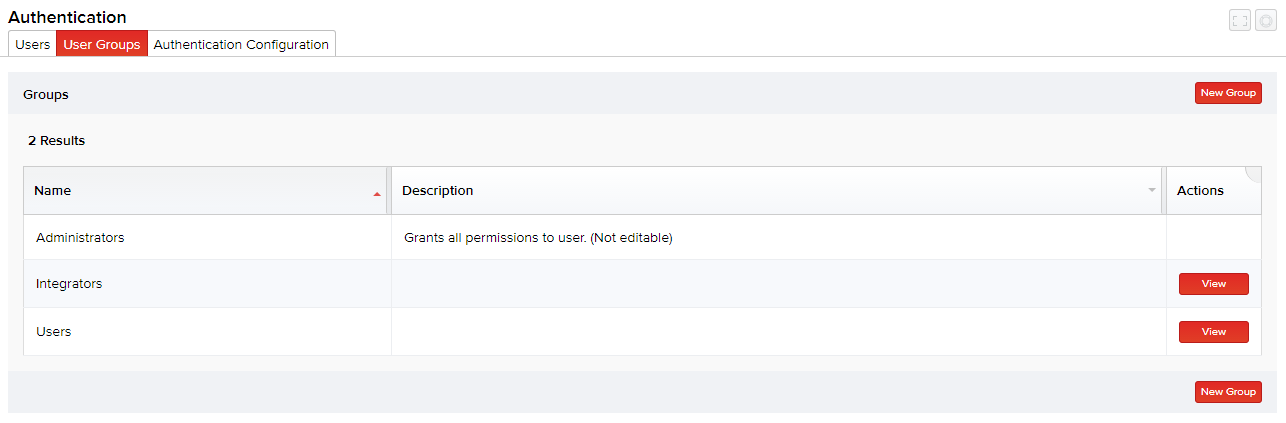This screenshot has width=1286, height=423.
Task: Click the fullscreen expand icon
Action: pyautogui.click(x=1240, y=21)
